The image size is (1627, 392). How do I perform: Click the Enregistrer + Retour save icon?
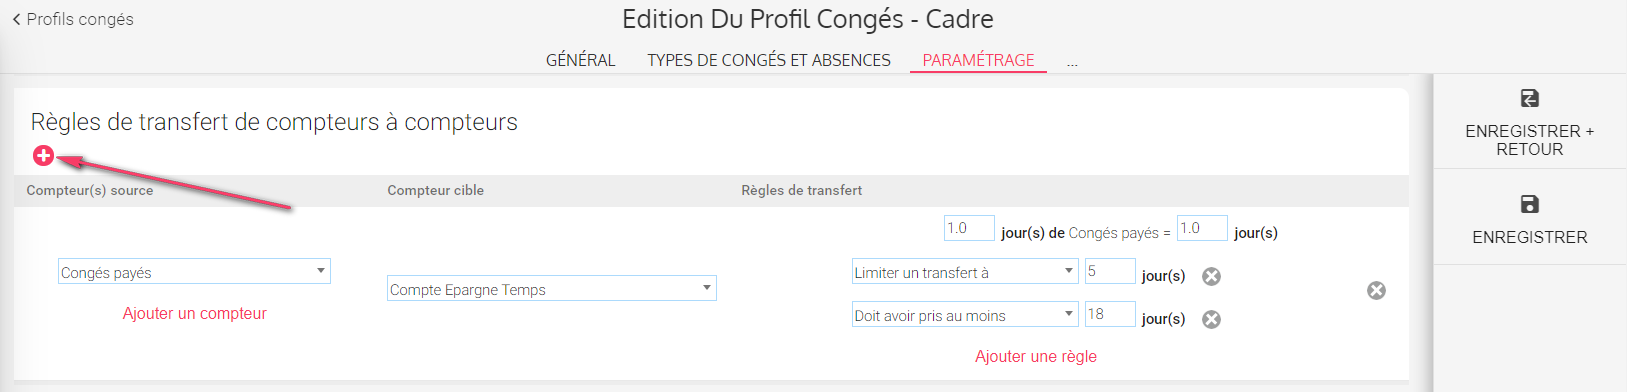pos(1529,98)
